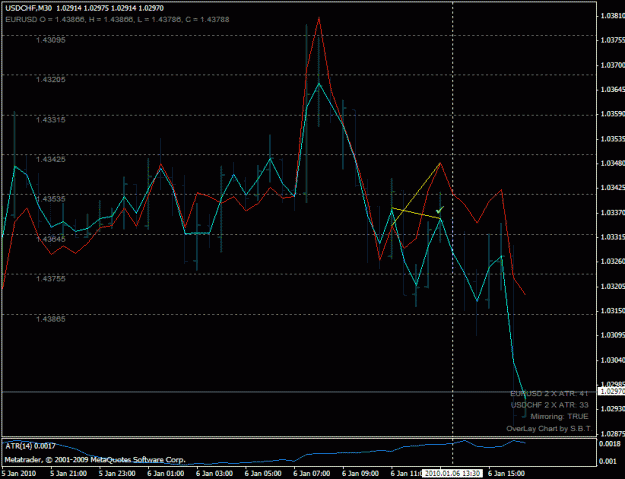The image size is (625, 479).
Task: Click the overlay level label 1.43205
Action: [51, 79]
